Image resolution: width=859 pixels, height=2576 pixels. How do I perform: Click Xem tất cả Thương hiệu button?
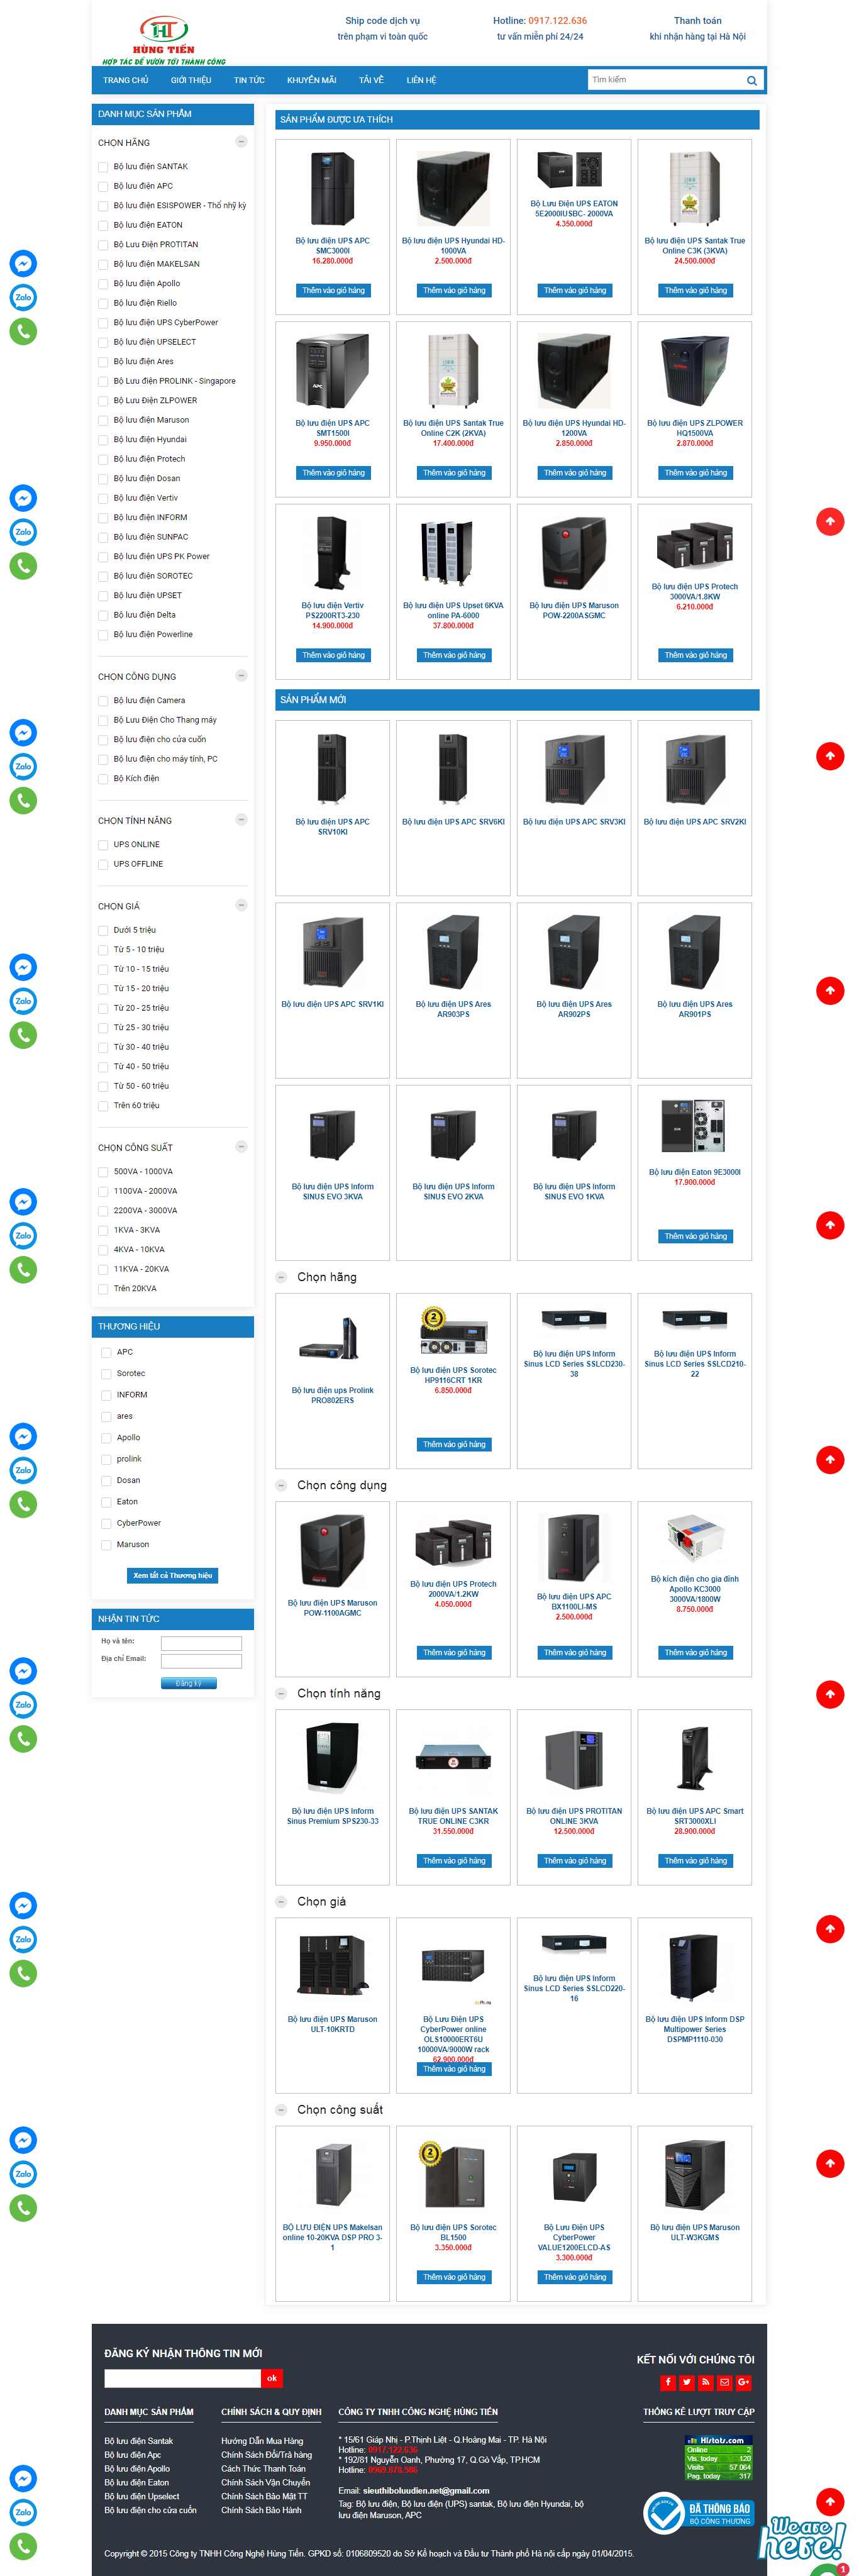tap(173, 1575)
